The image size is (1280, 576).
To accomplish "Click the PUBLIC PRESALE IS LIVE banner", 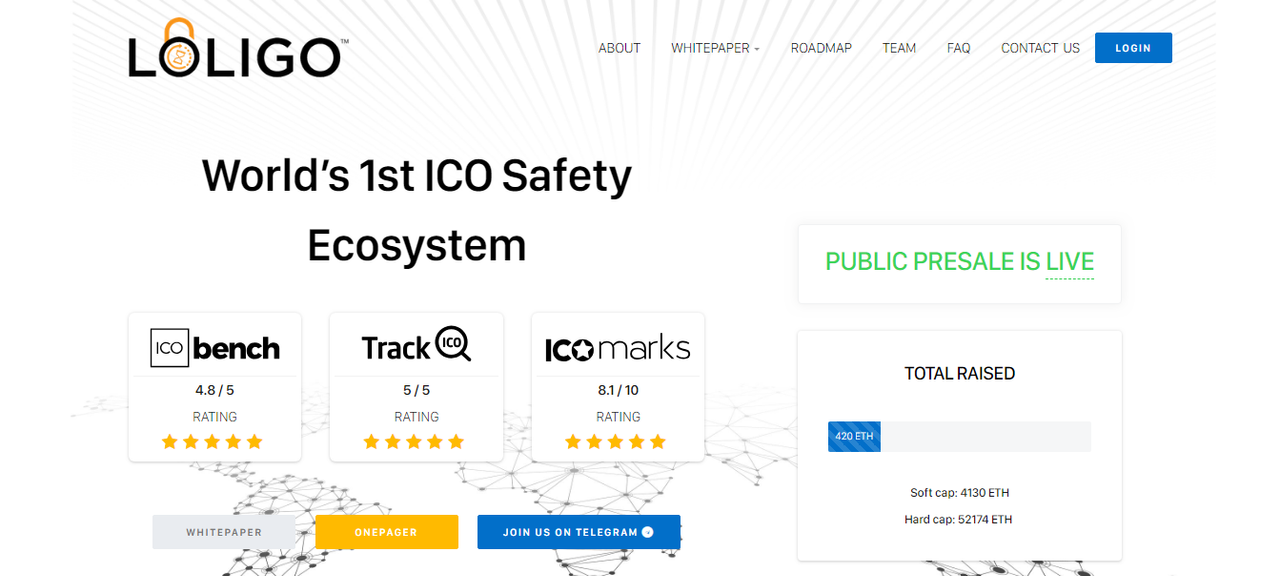I will coord(960,262).
